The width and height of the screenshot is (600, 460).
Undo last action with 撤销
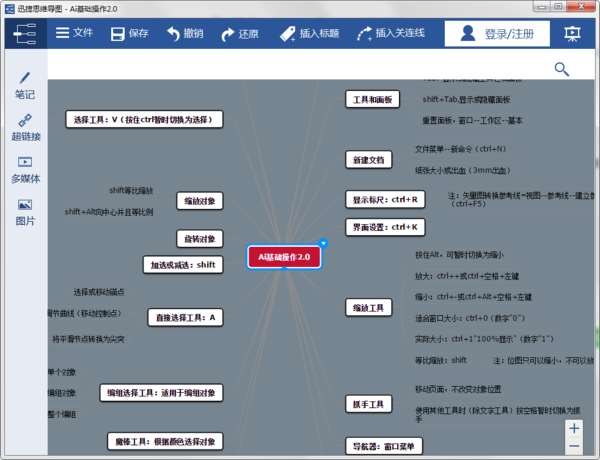point(185,34)
